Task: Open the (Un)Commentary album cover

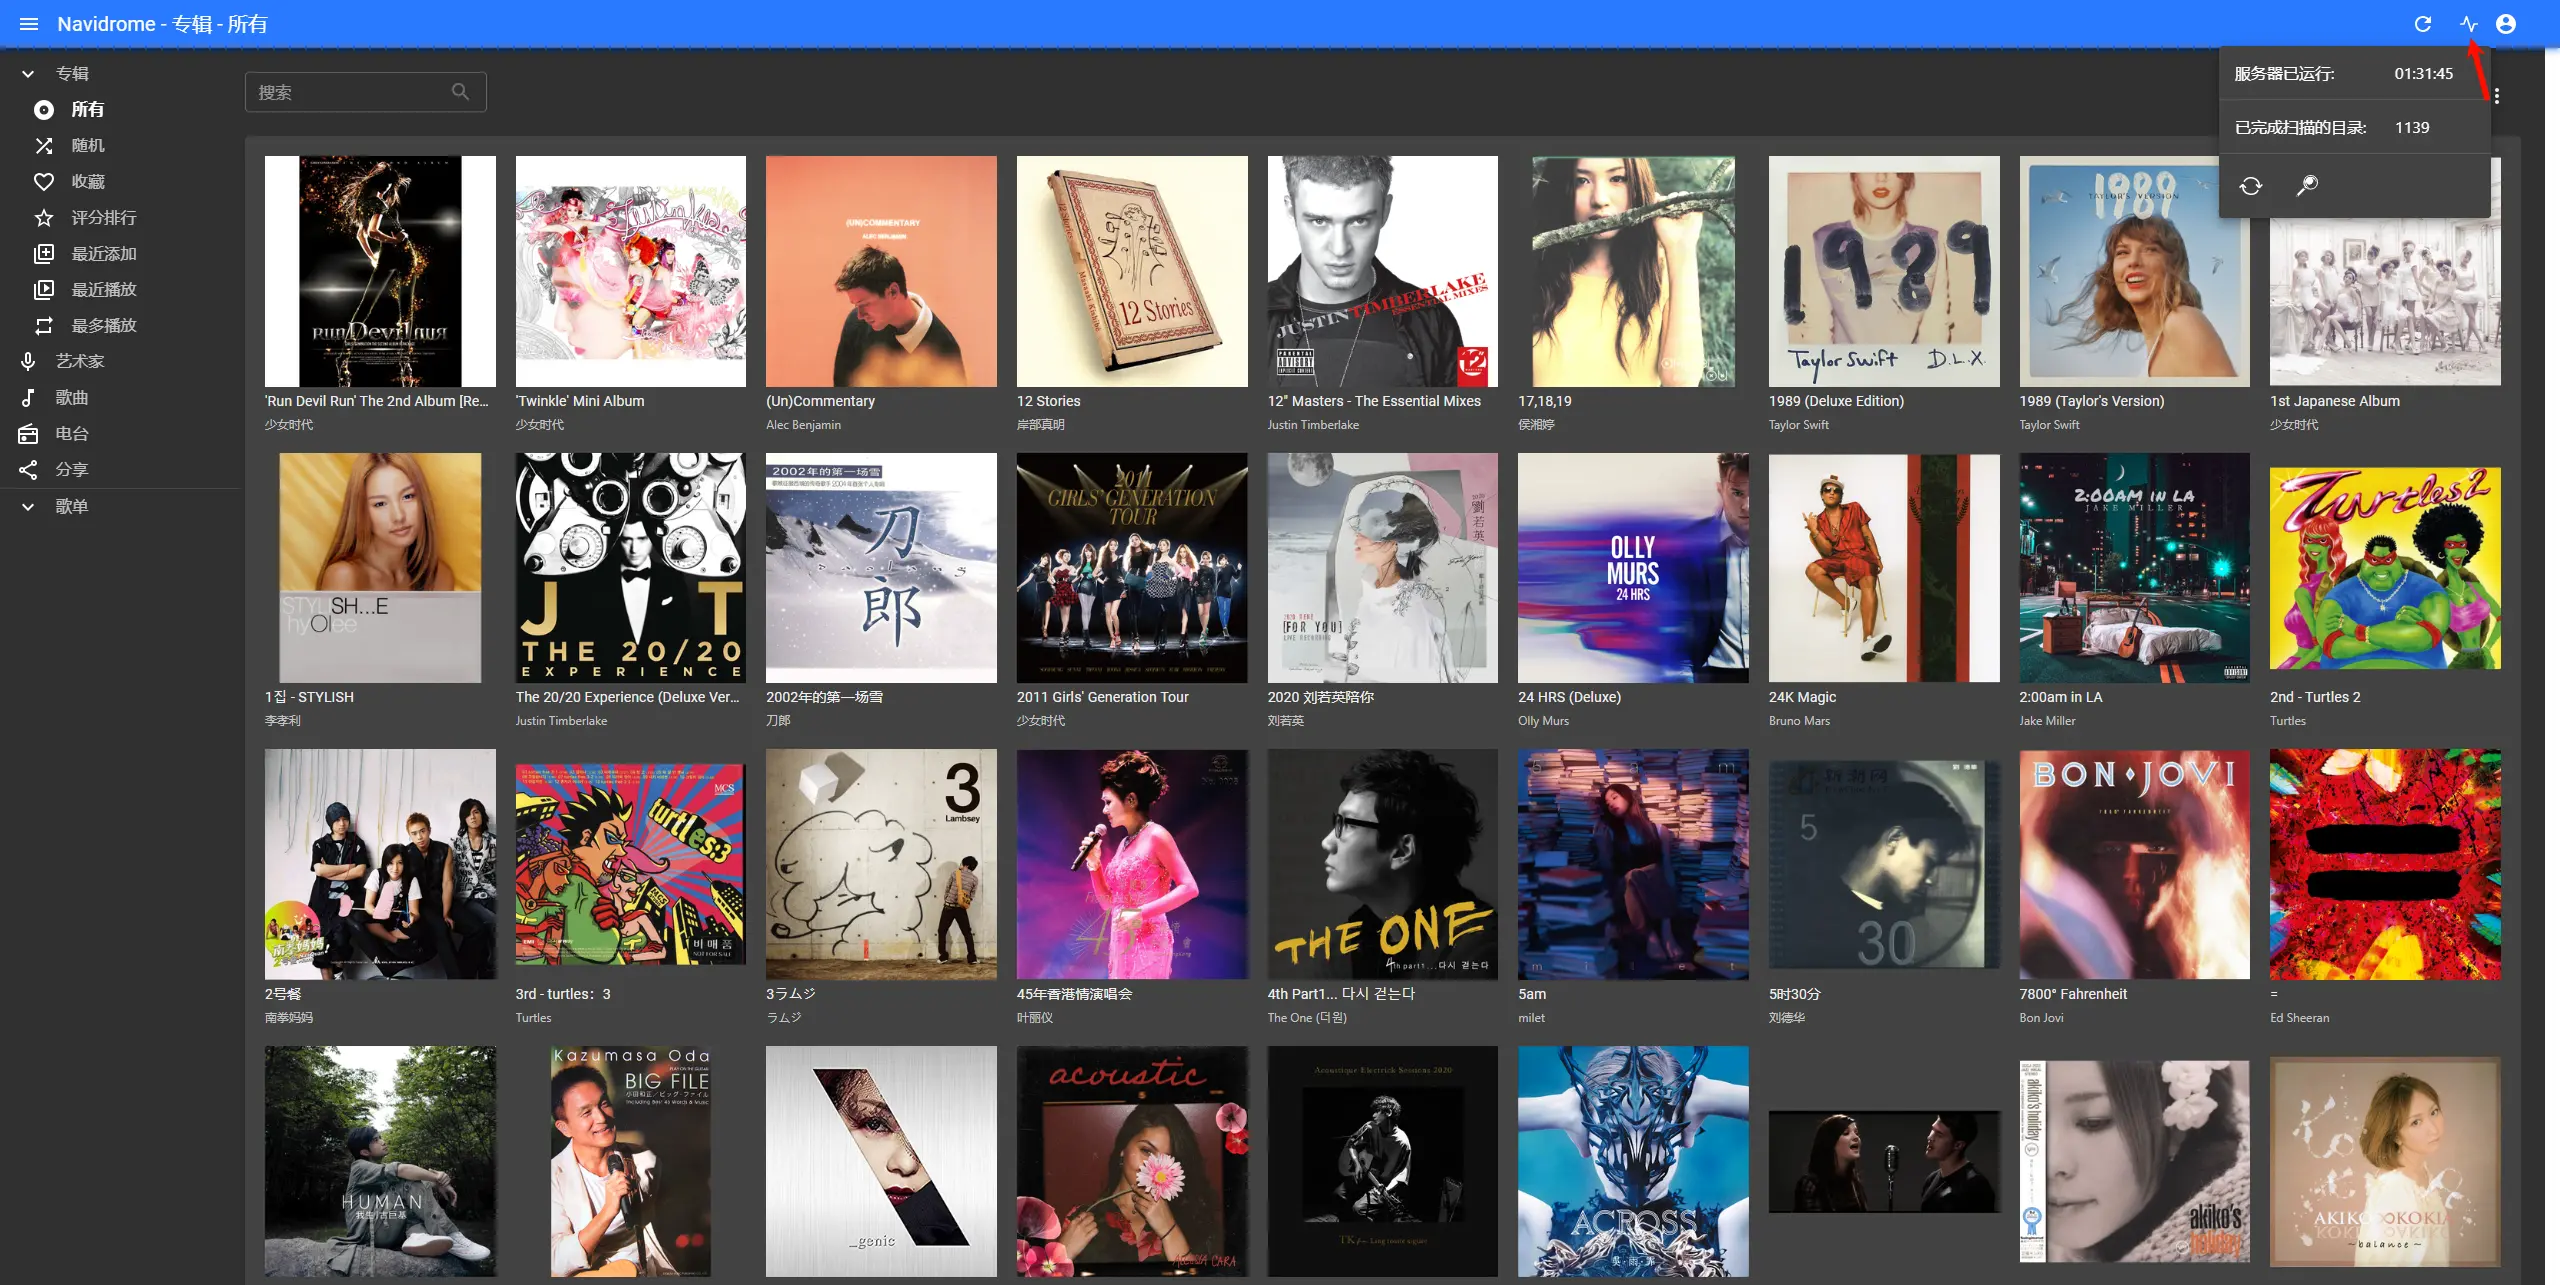Action: click(x=881, y=271)
